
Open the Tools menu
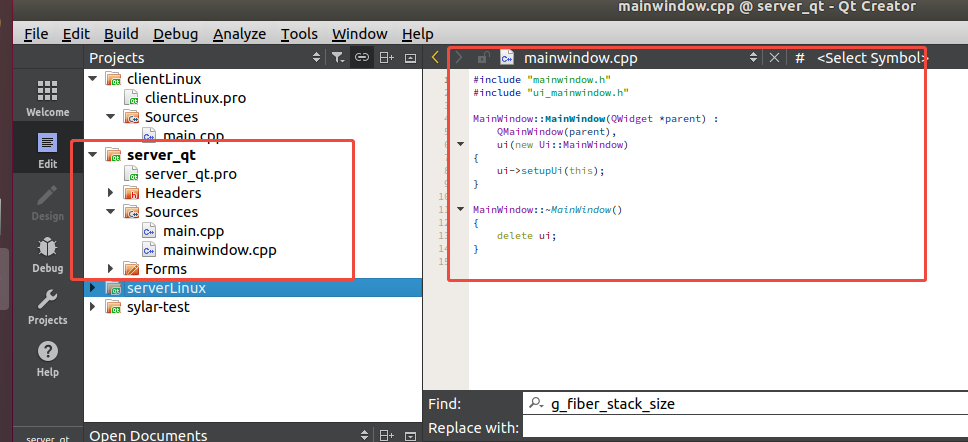pos(299,34)
